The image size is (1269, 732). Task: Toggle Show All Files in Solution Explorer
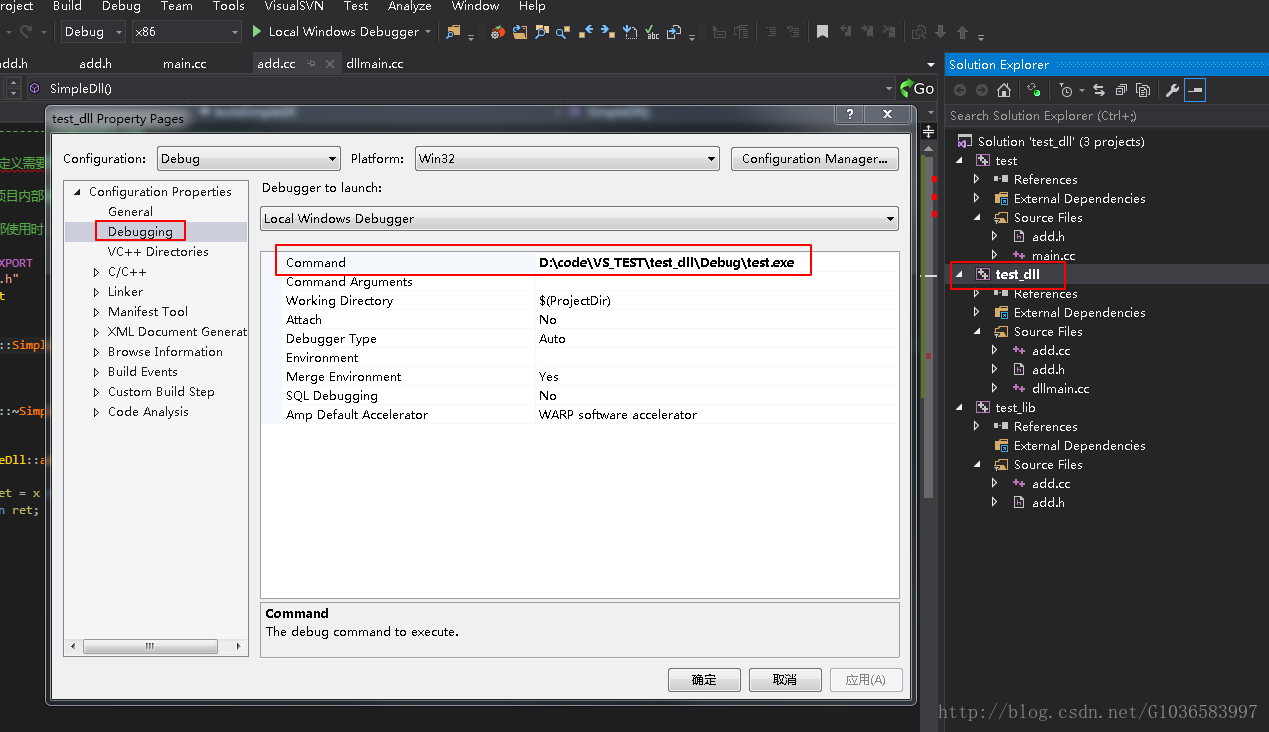click(x=1143, y=90)
